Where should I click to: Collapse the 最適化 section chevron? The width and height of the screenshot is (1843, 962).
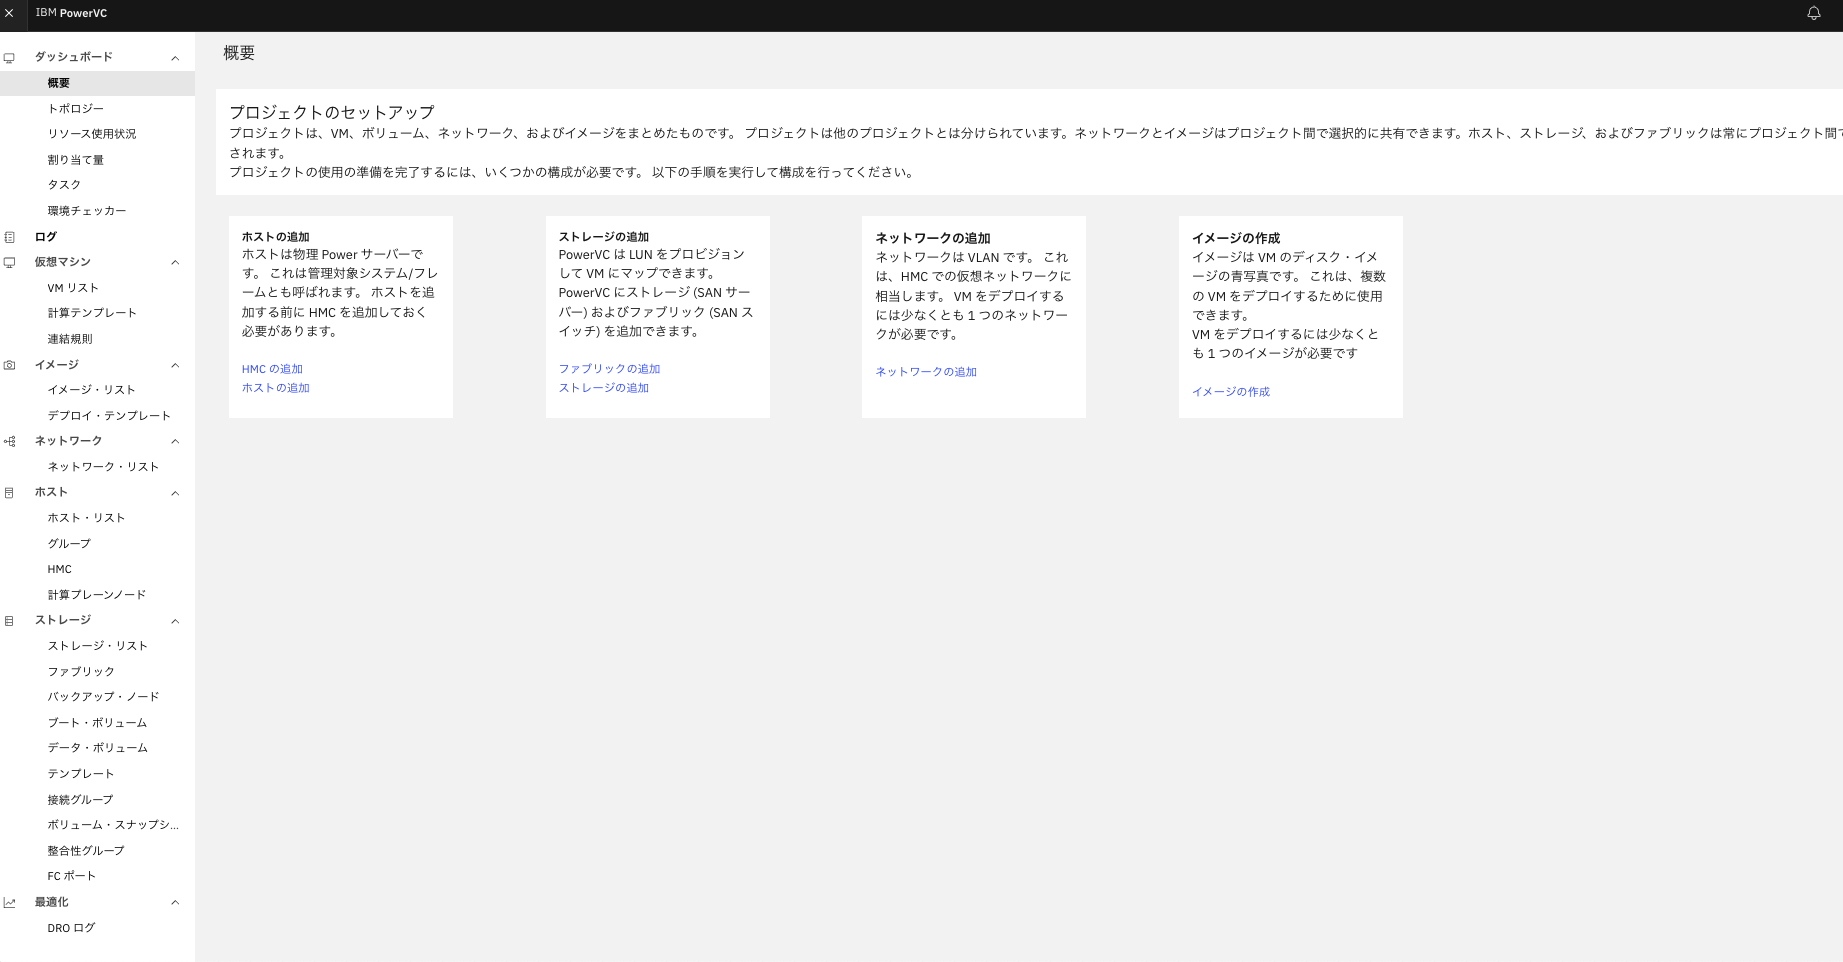point(175,902)
